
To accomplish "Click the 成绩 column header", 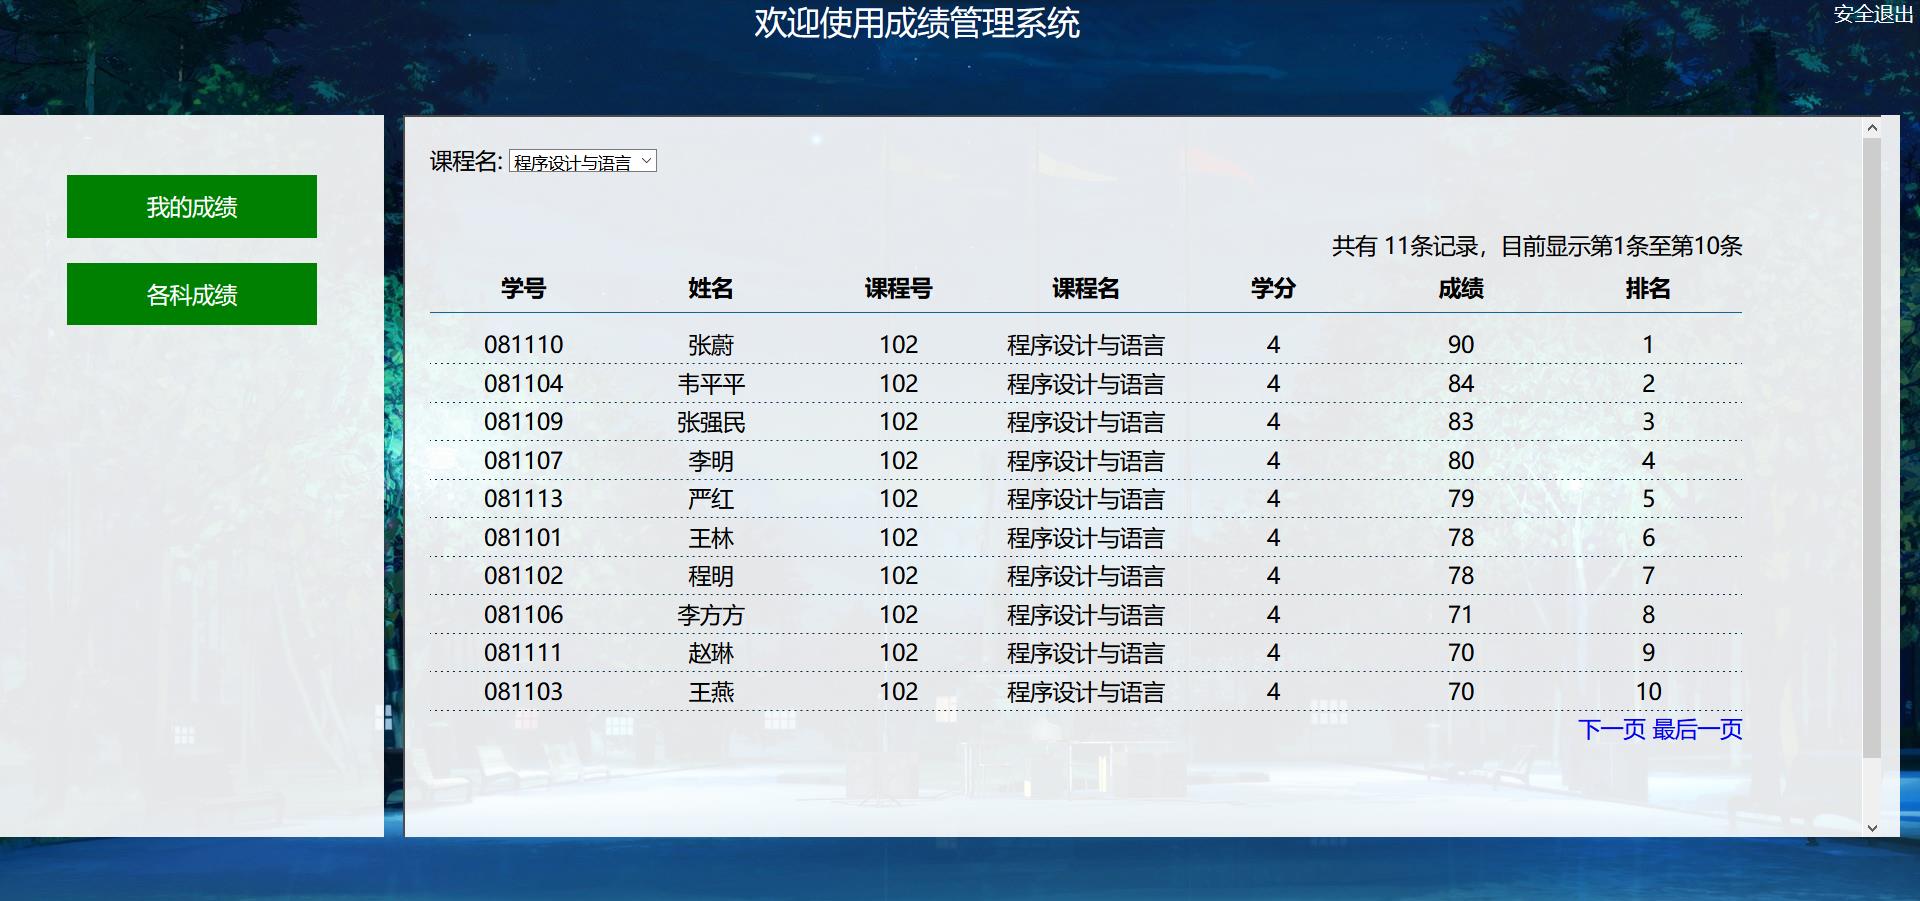I will click(1460, 289).
